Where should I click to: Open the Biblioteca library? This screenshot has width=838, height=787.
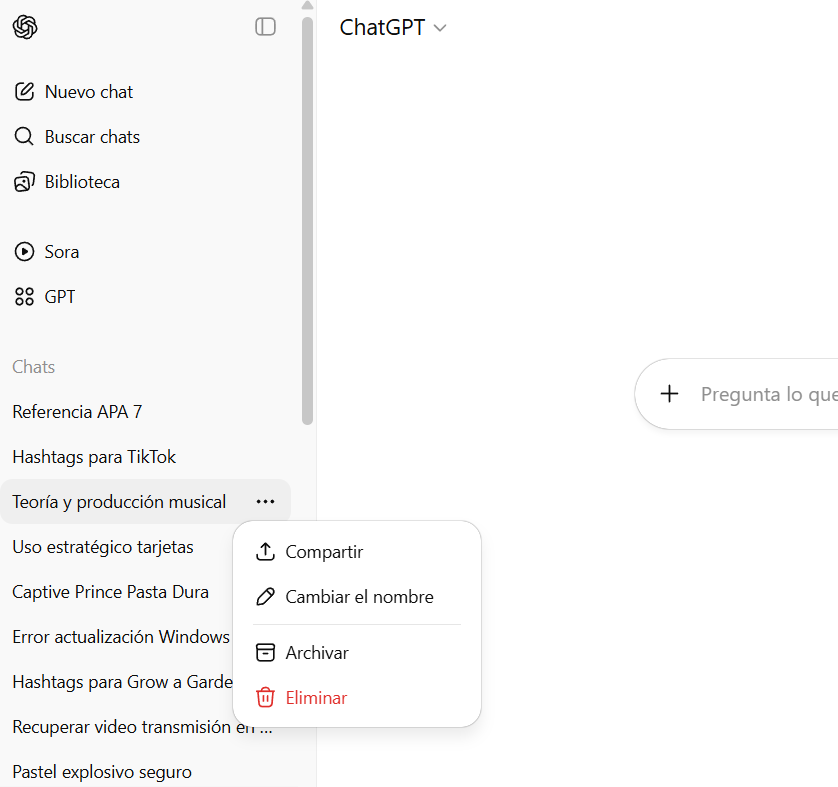pyautogui.click(x=67, y=182)
